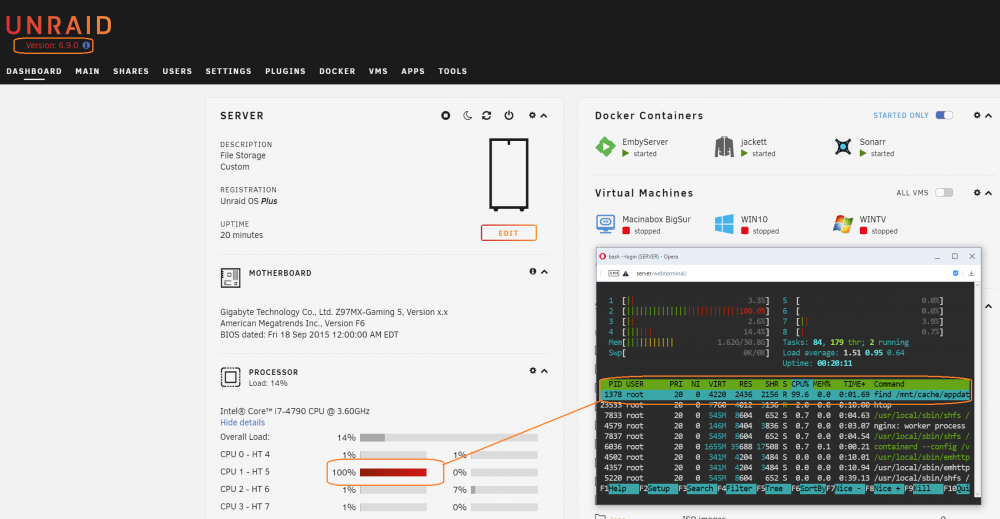
Task: Click F9 Kill in htop footer
Action: coord(923,488)
